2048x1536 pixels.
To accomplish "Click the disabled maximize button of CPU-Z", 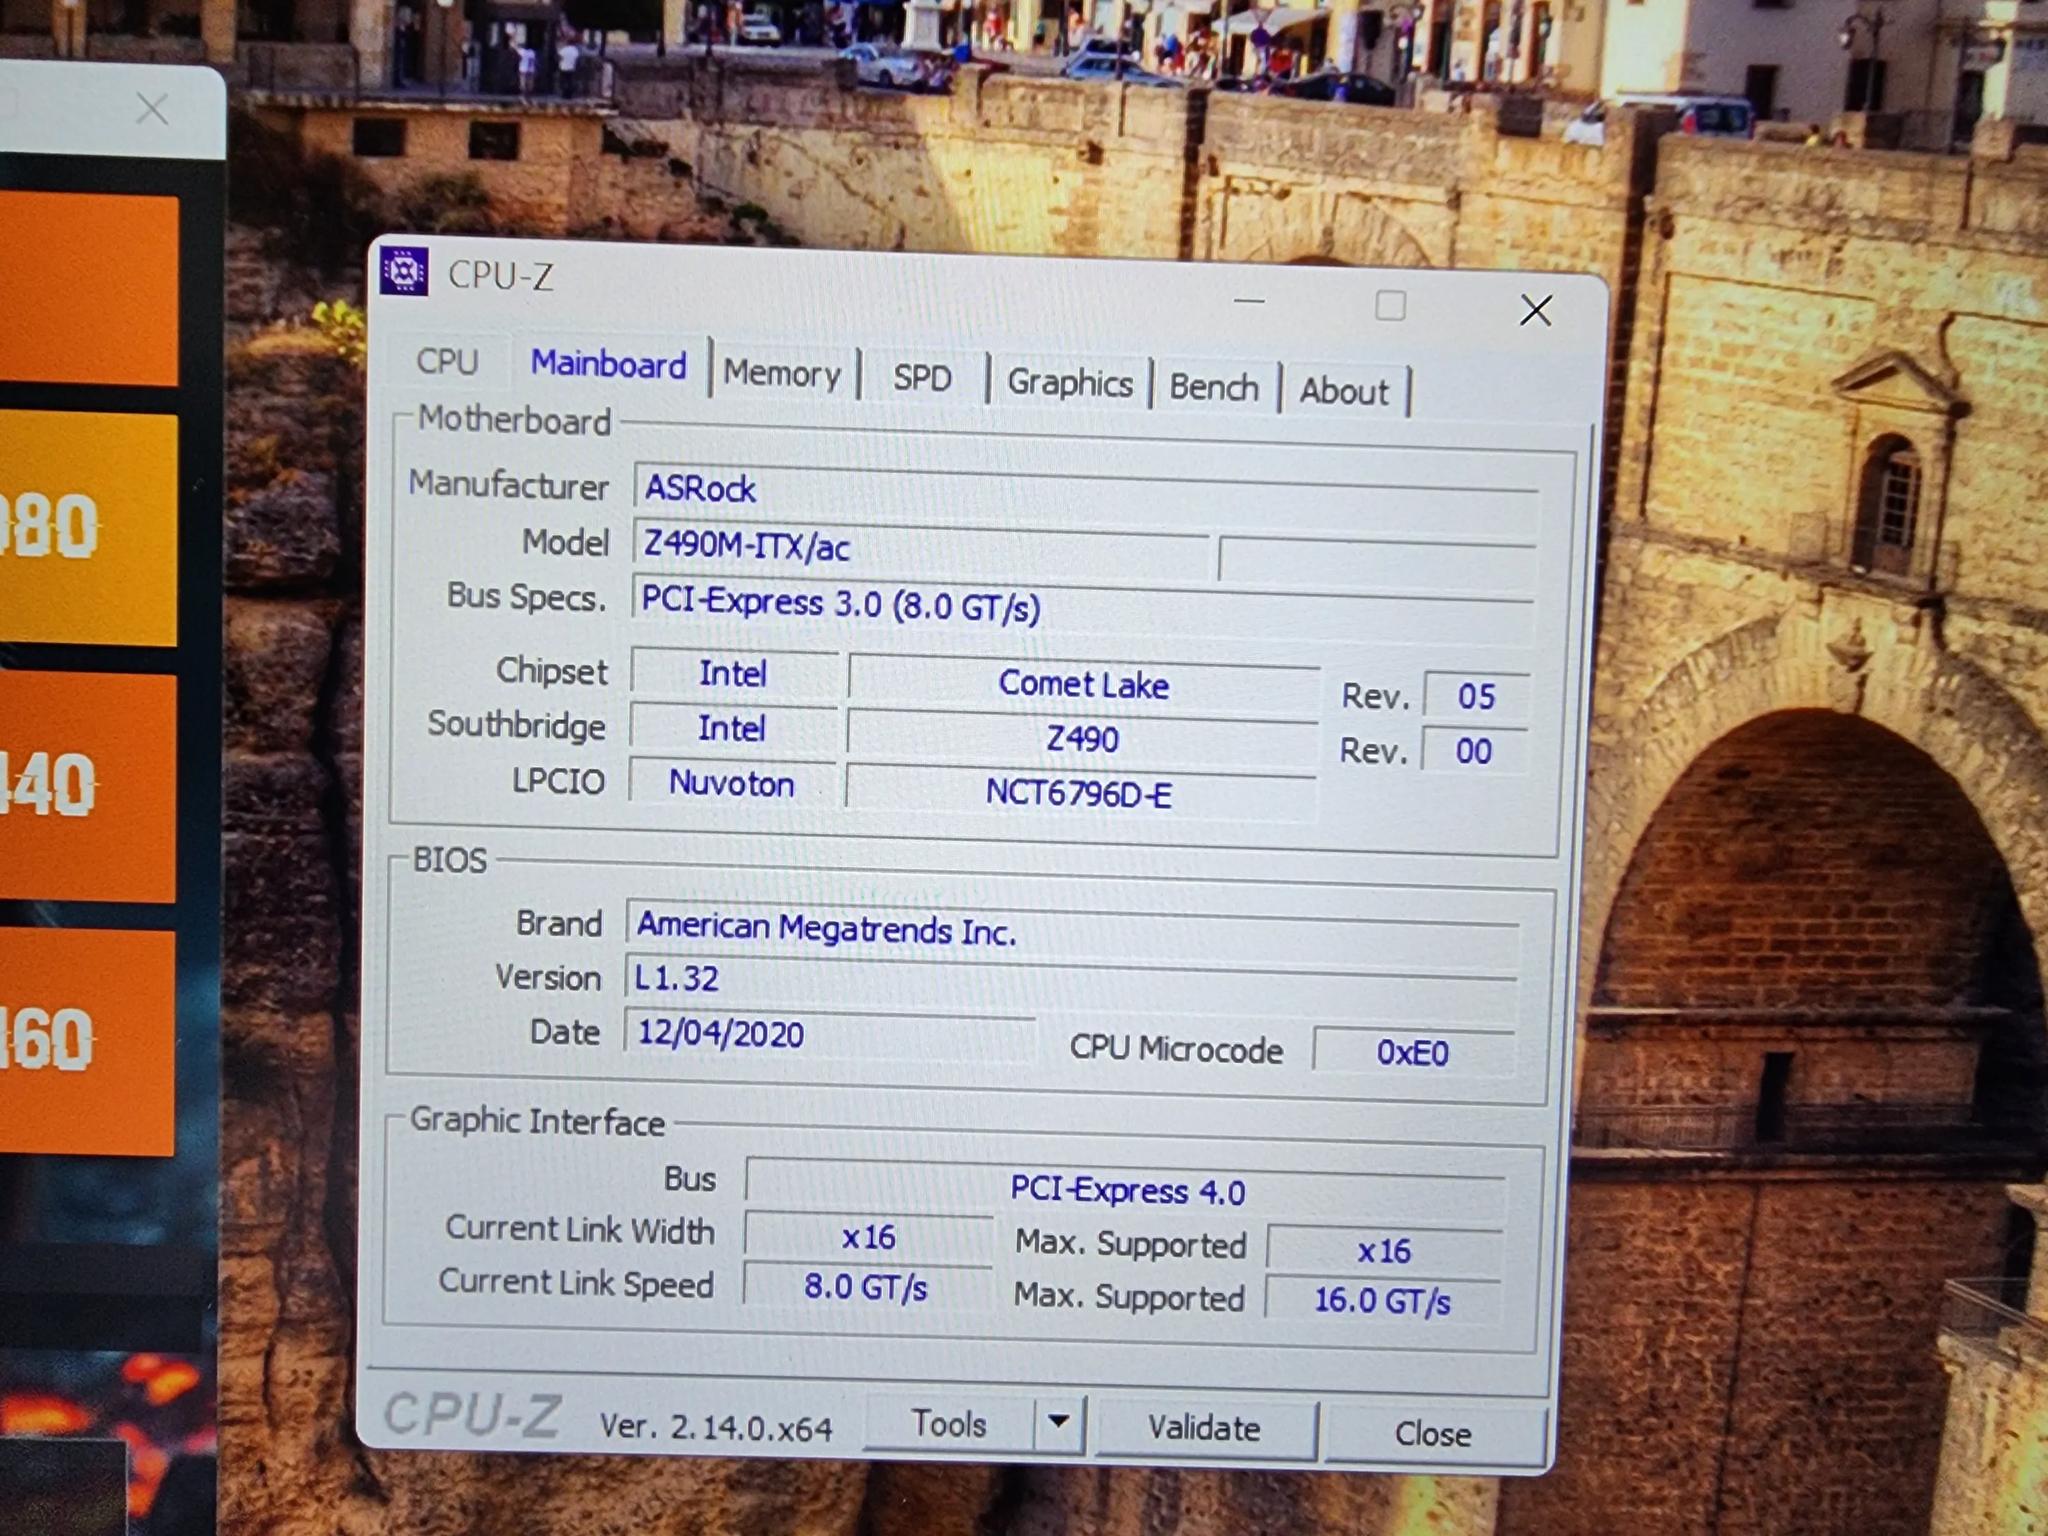I will (1390, 305).
